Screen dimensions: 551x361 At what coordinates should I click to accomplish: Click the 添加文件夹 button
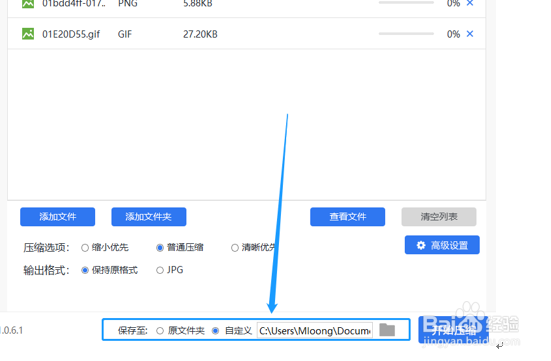pos(149,217)
